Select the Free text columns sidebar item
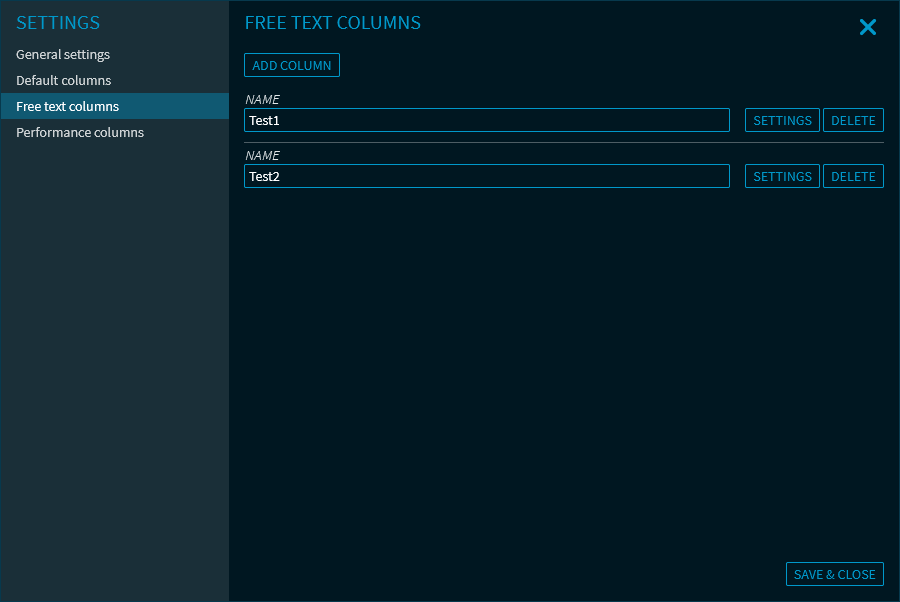 coord(68,106)
